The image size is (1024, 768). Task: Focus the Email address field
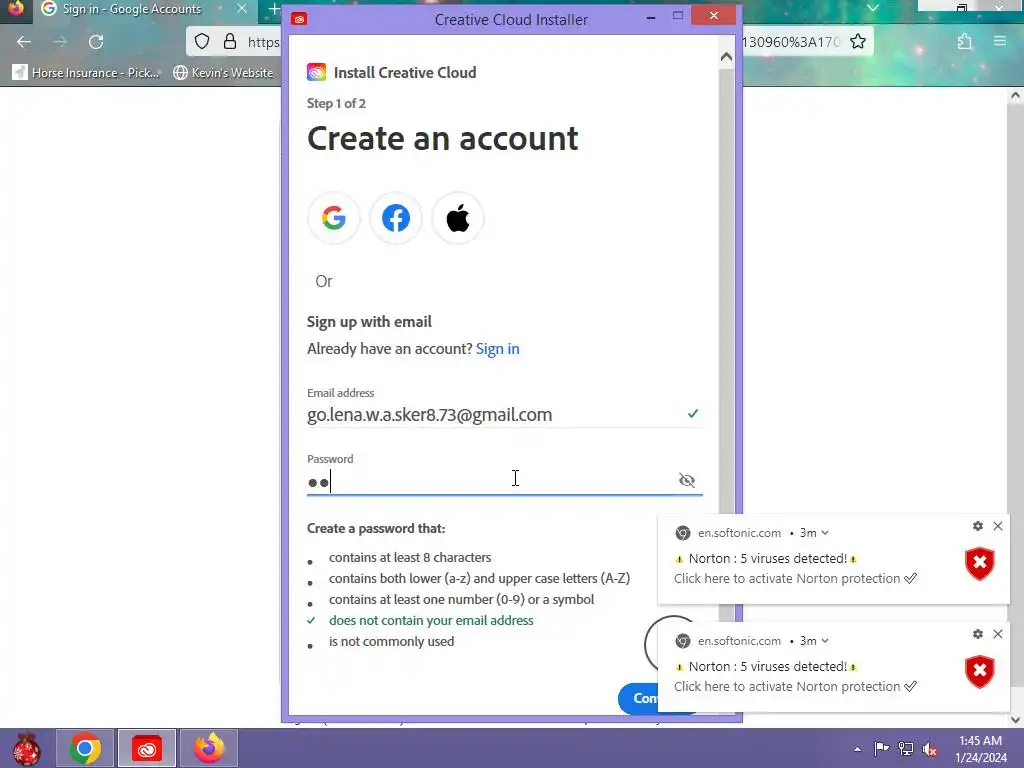(x=504, y=415)
